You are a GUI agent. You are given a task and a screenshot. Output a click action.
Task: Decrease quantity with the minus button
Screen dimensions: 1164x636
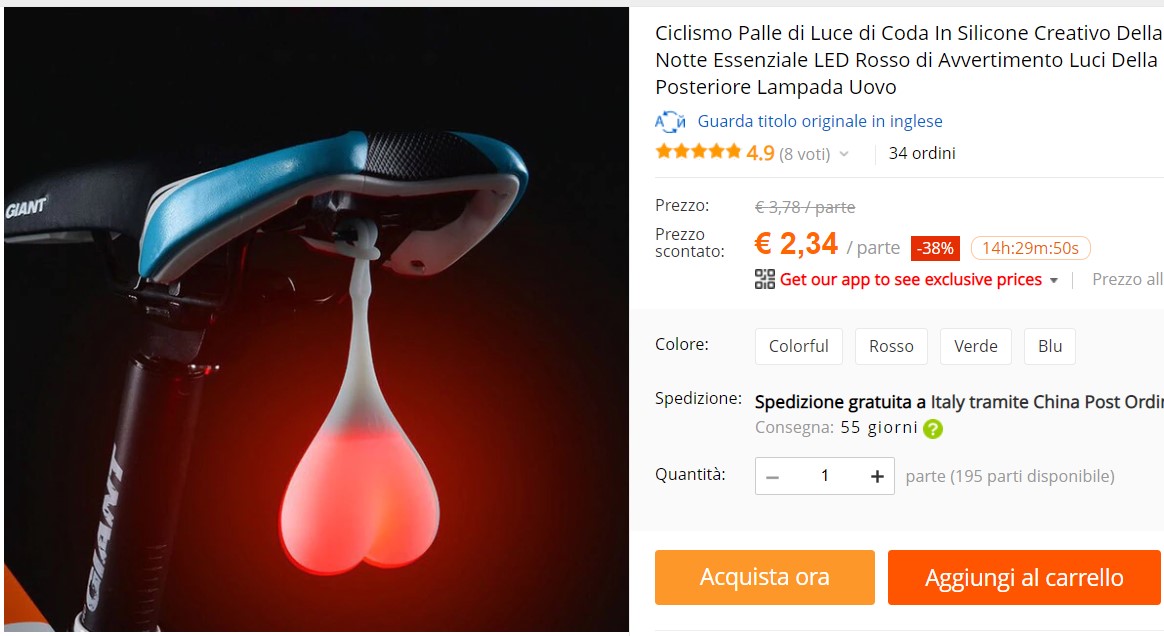tap(772, 476)
